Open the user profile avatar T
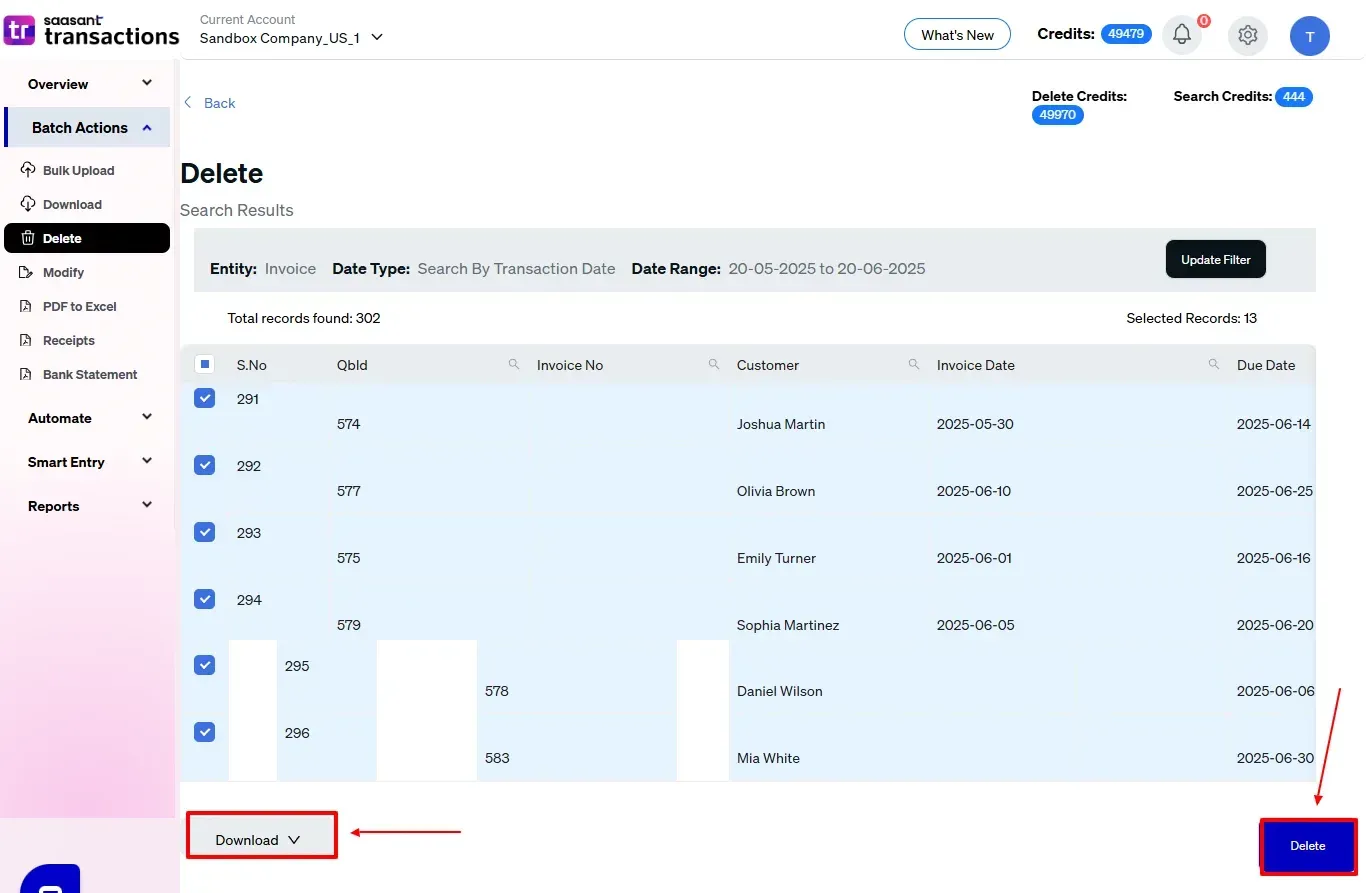 pos(1310,36)
